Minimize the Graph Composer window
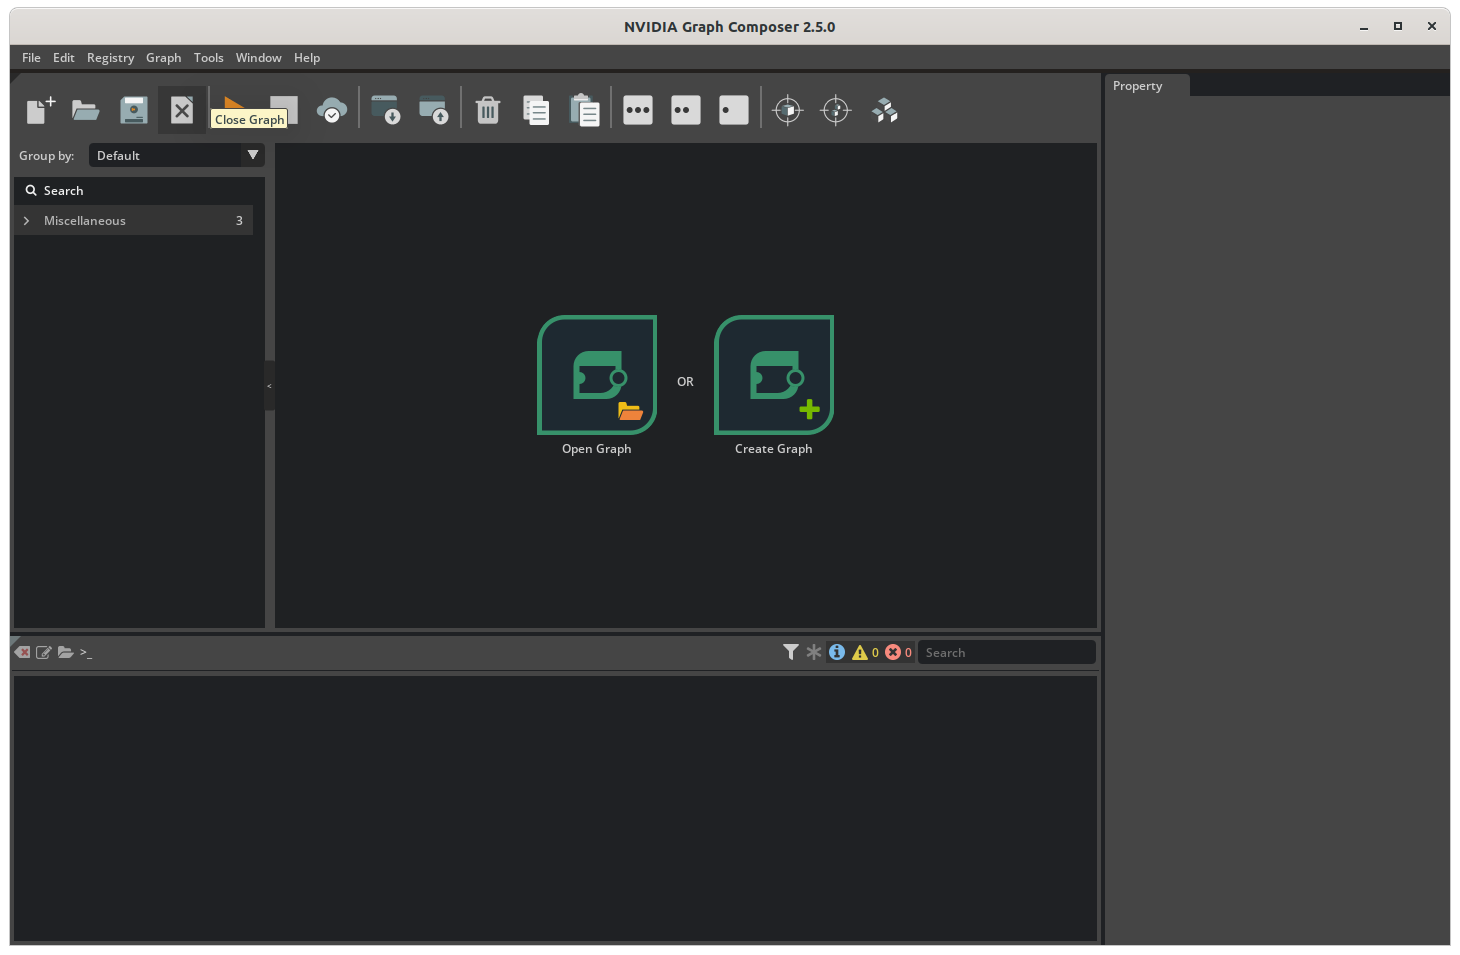This screenshot has width=1460, height=955. pyautogui.click(x=1364, y=27)
